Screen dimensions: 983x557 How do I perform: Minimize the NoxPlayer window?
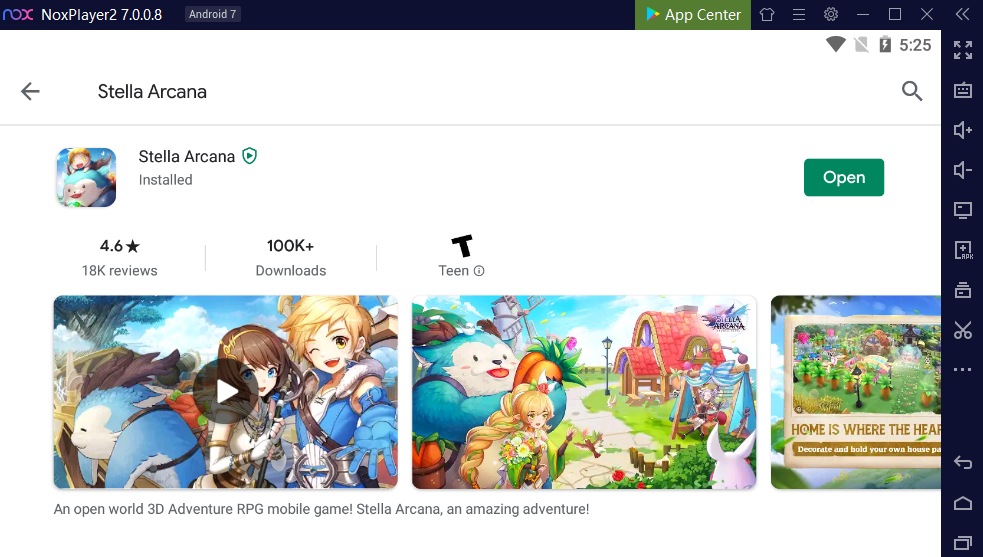coord(863,14)
